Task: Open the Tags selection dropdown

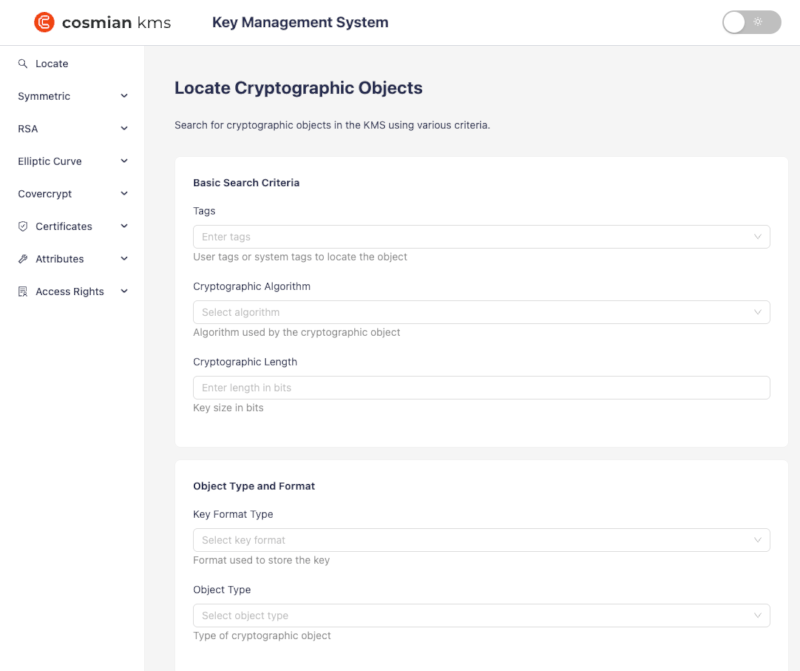Action: coord(480,237)
